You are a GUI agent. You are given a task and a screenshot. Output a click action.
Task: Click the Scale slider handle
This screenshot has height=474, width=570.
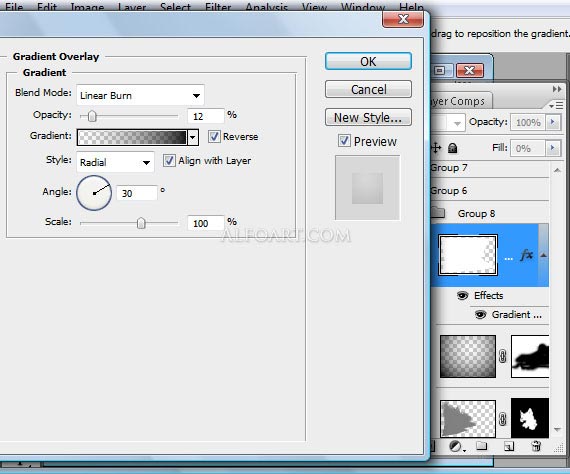pos(141,223)
